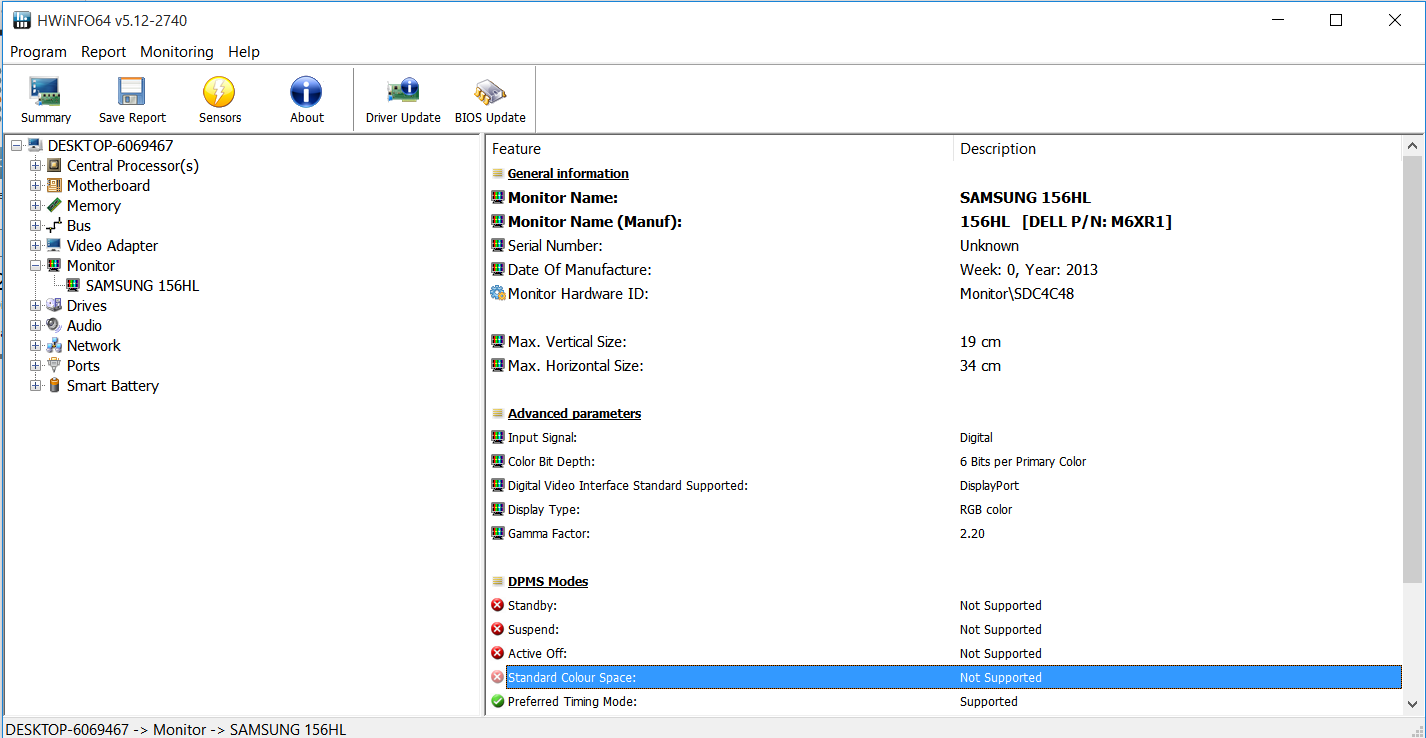1426x738 pixels.
Task: Select the Standard Colour Space row
Action: (954, 678)
